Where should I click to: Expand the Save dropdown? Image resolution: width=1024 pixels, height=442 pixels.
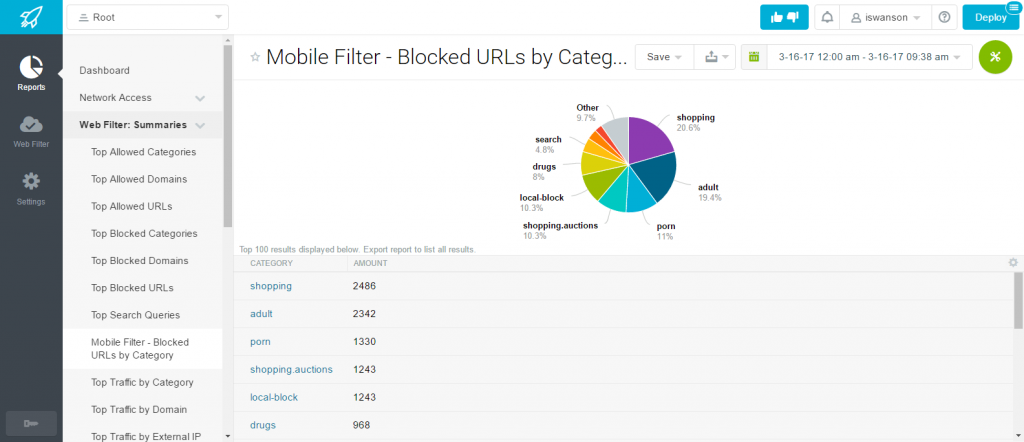662,57
